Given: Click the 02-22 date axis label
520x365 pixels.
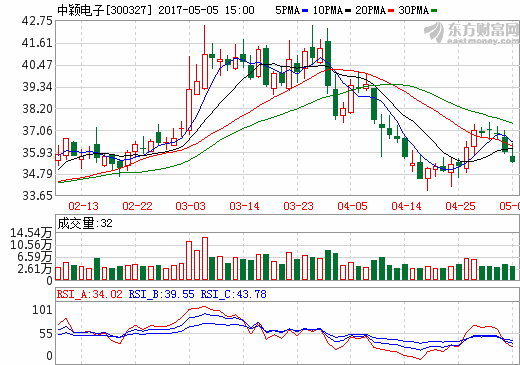Looking at the screenshot, I should (x=137, y=206).
